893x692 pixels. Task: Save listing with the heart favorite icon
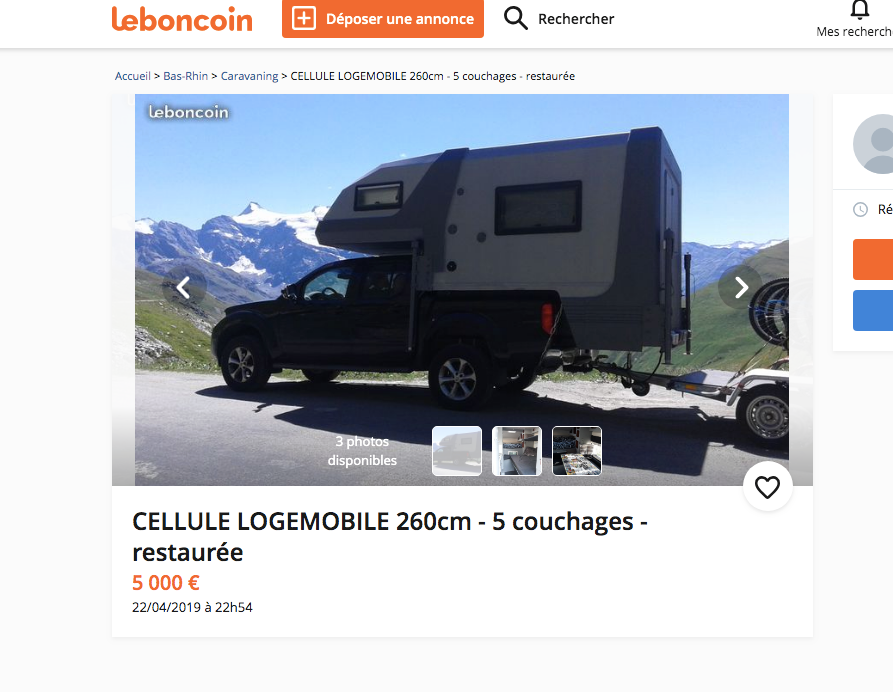point(767,487)
